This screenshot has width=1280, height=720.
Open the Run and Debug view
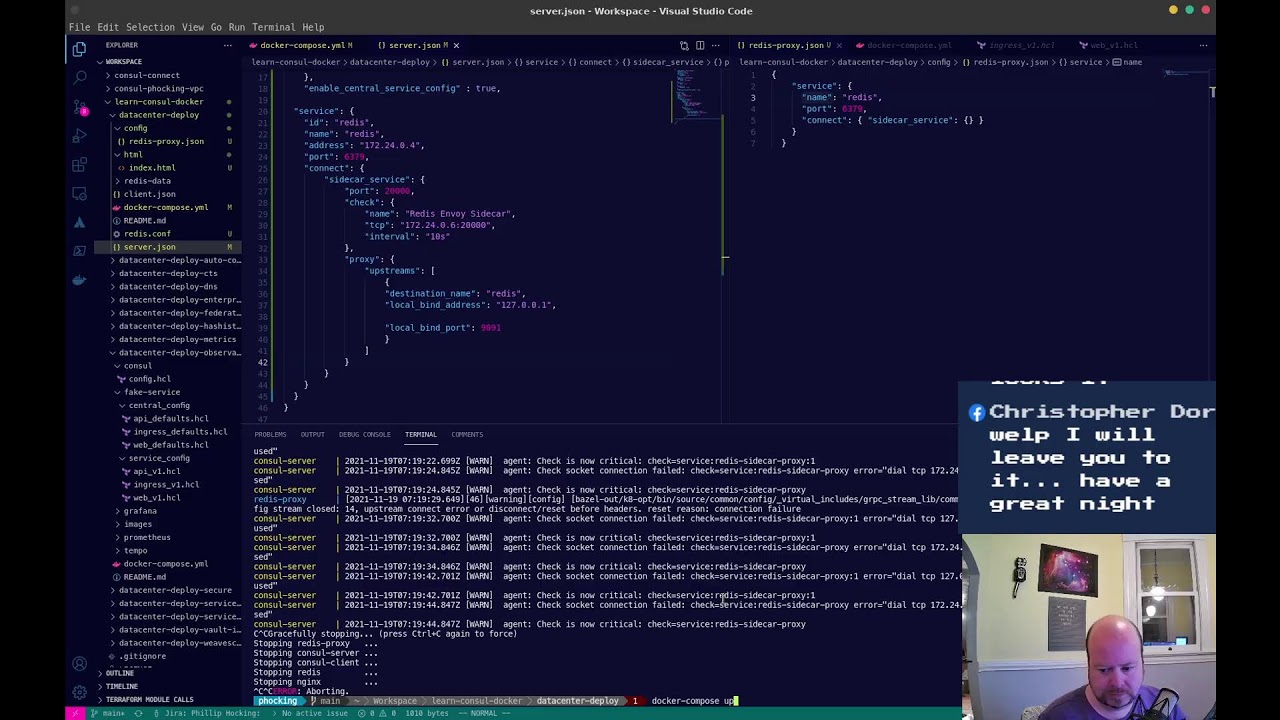[79, 135]
